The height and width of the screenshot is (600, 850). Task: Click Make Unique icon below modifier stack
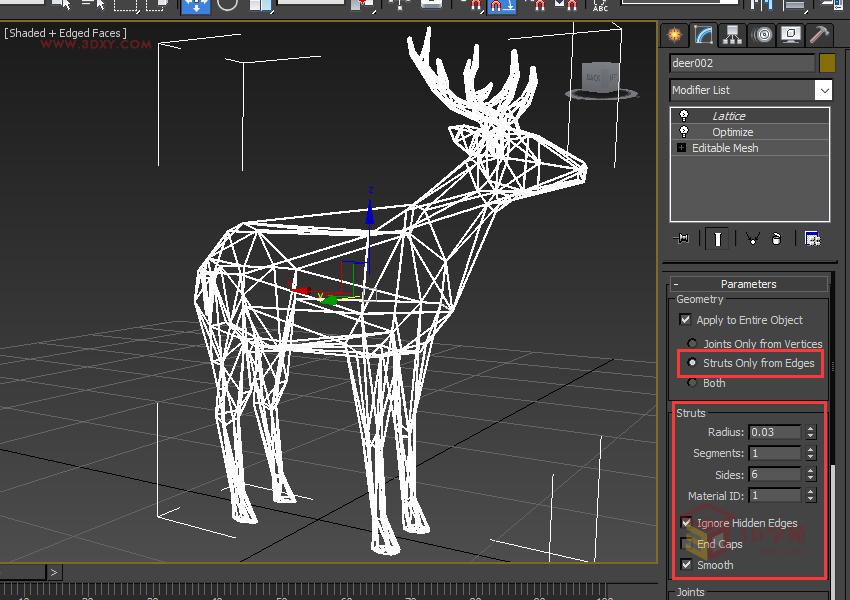click(753, 238)
